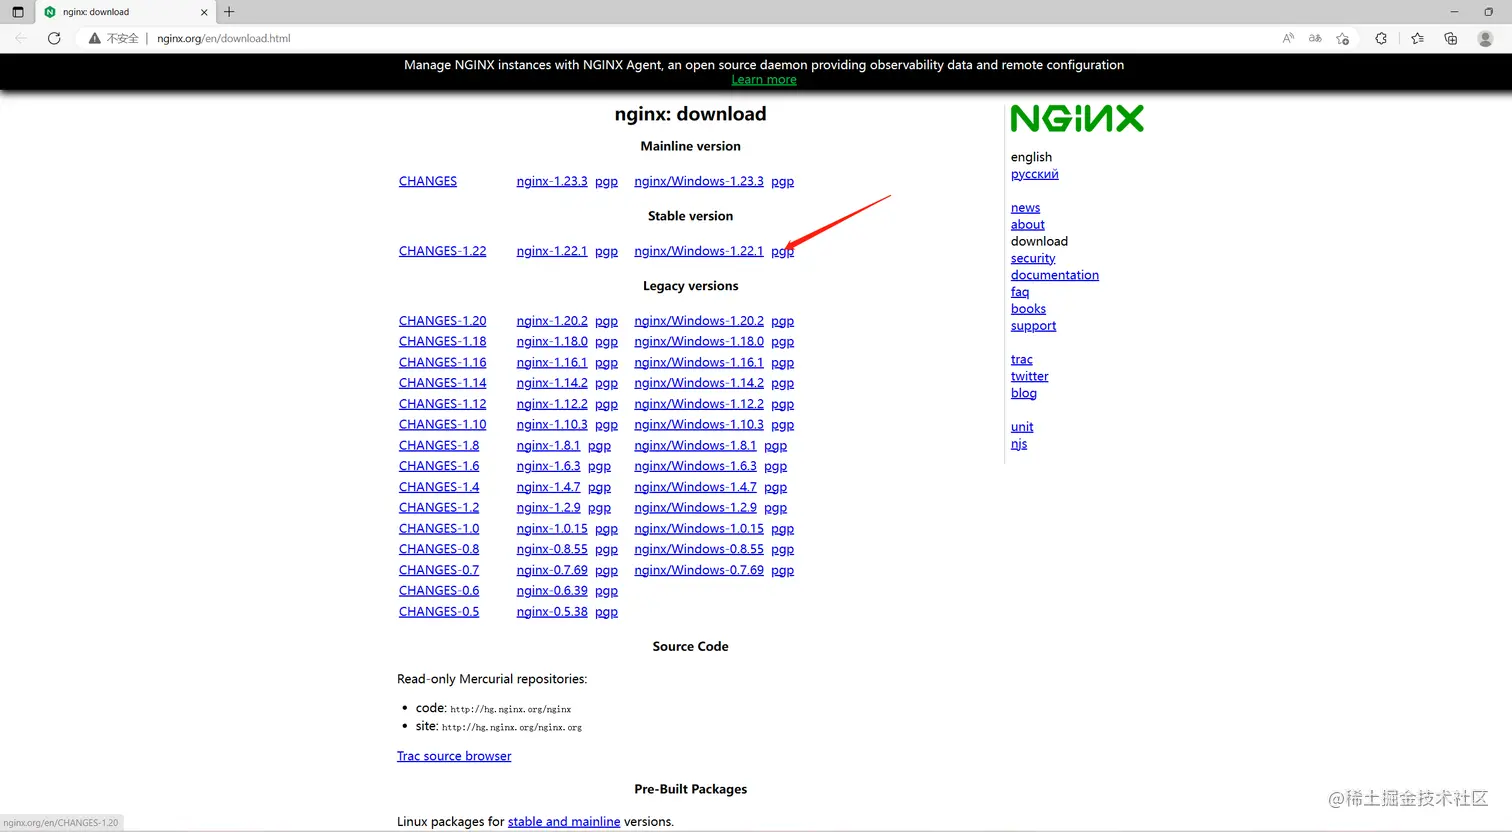
Task: Go to the news page
Action: [x=1025, y=208]
